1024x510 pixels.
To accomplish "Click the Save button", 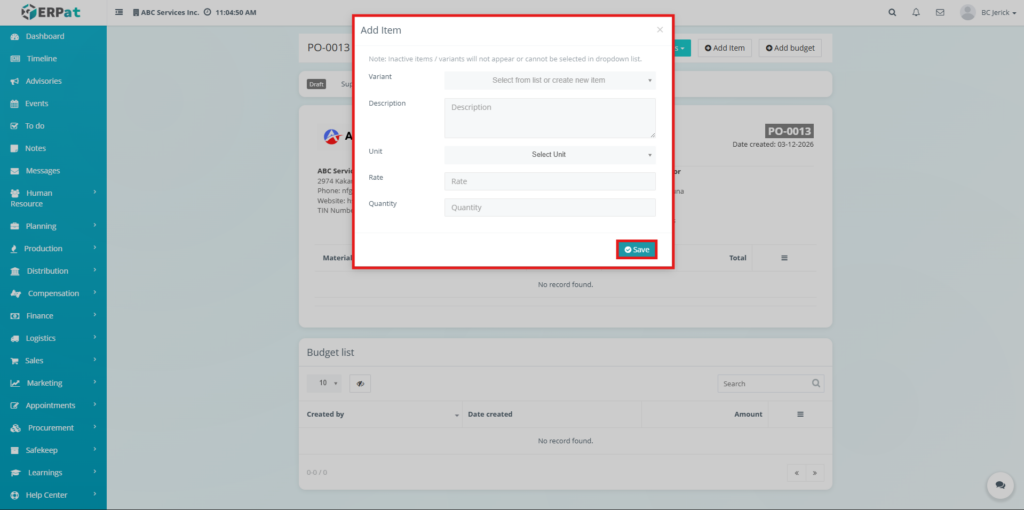I will click(636, 249).
